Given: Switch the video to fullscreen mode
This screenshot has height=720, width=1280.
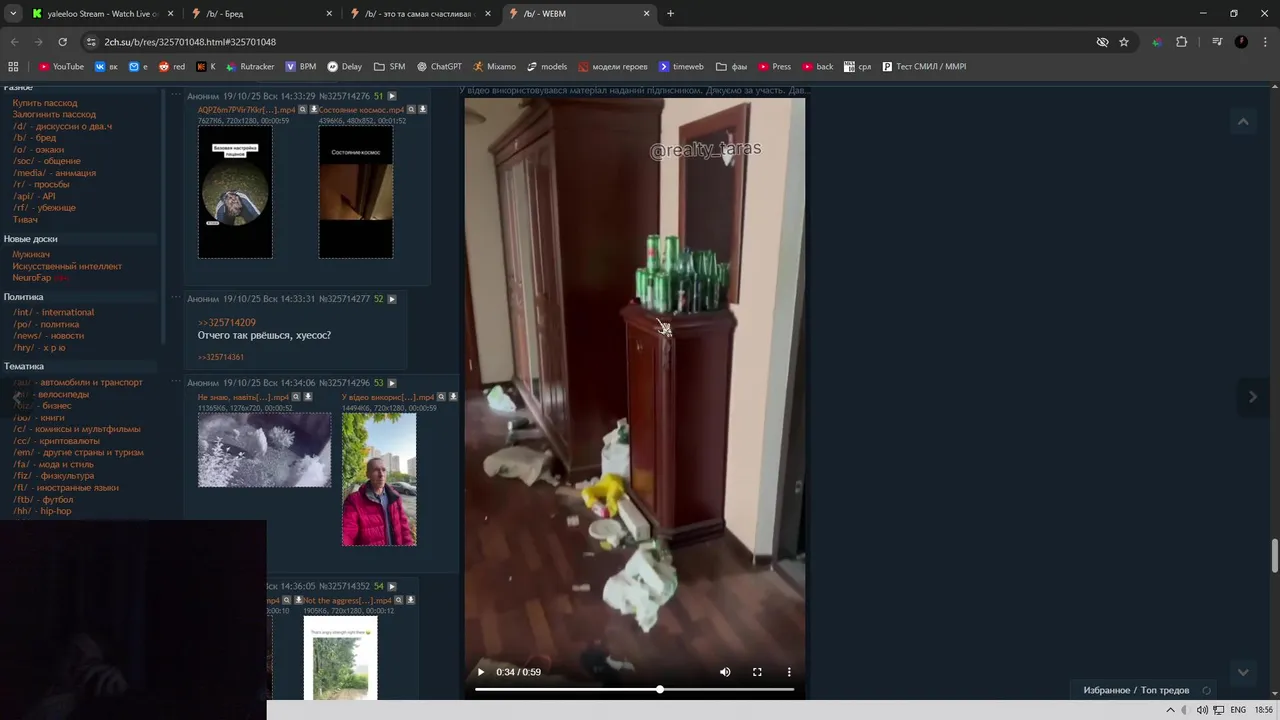Looking at the screenshot, I should (757, 672).
